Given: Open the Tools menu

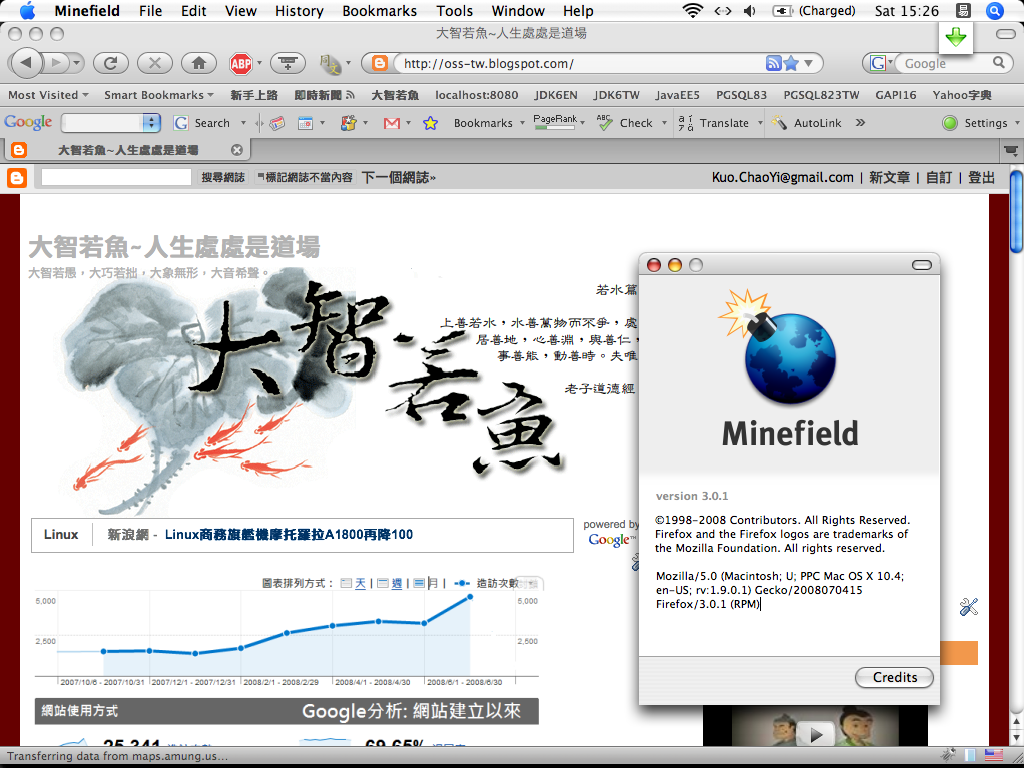Looking at the screenshot, I should tap(455, 11).
